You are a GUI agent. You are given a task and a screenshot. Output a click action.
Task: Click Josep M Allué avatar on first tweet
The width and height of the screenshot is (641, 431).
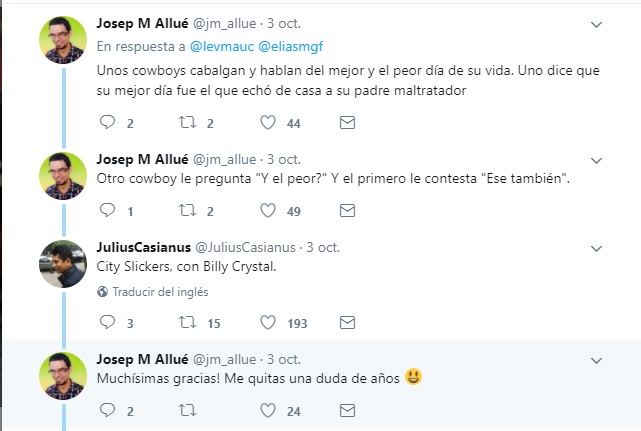point(62,40)
